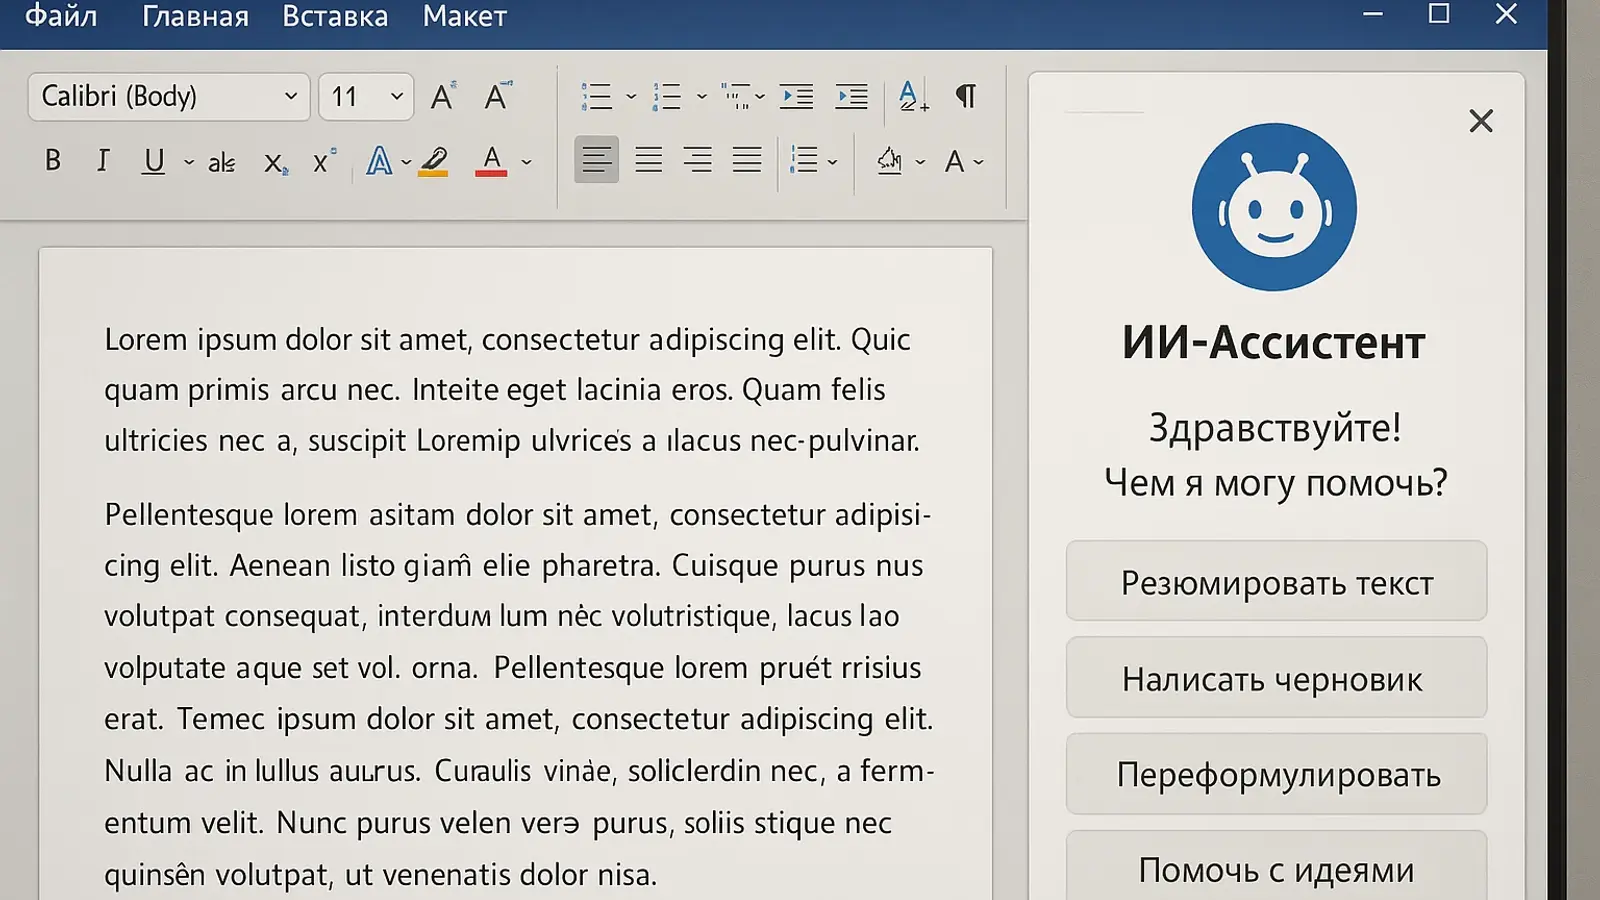
Task: Click the Налисать черновик button
Action: click(x=1276, y=678)
